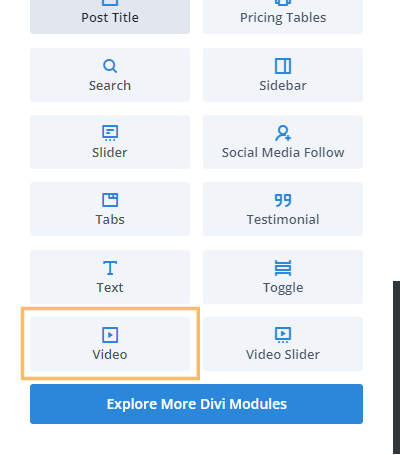Click the Social Media Follow person icon

[283, 133]
